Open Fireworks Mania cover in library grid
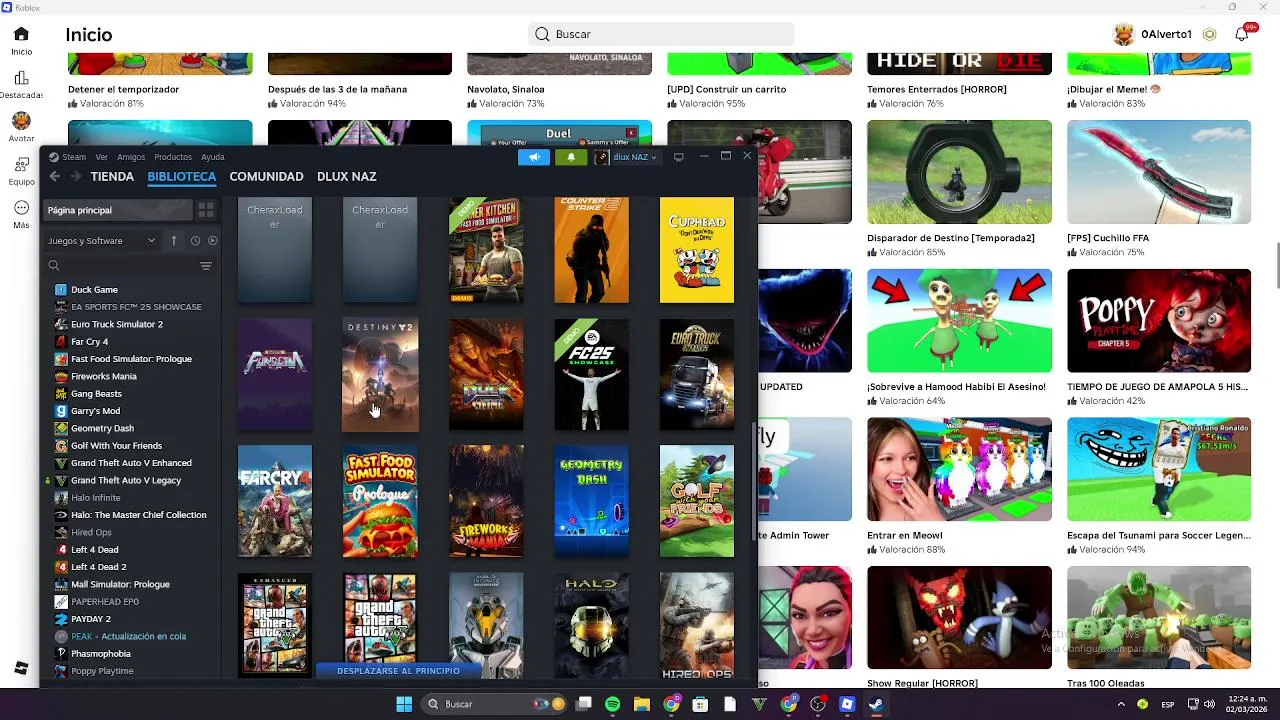 (x=486, y=501)
